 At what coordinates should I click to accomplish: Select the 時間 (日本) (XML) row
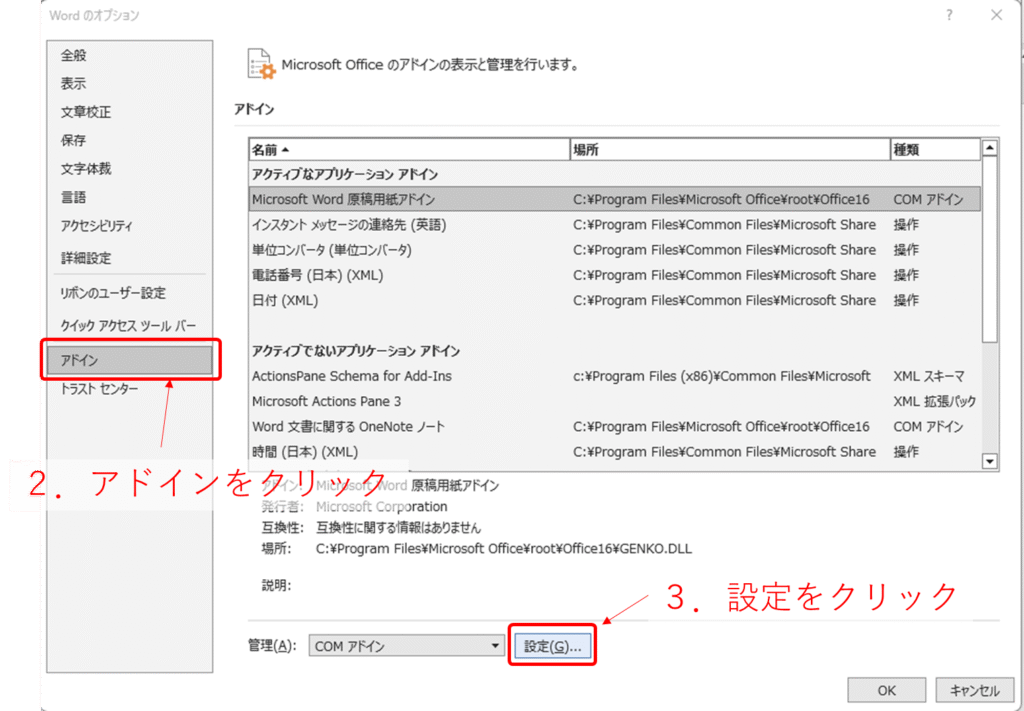point(615,452)
